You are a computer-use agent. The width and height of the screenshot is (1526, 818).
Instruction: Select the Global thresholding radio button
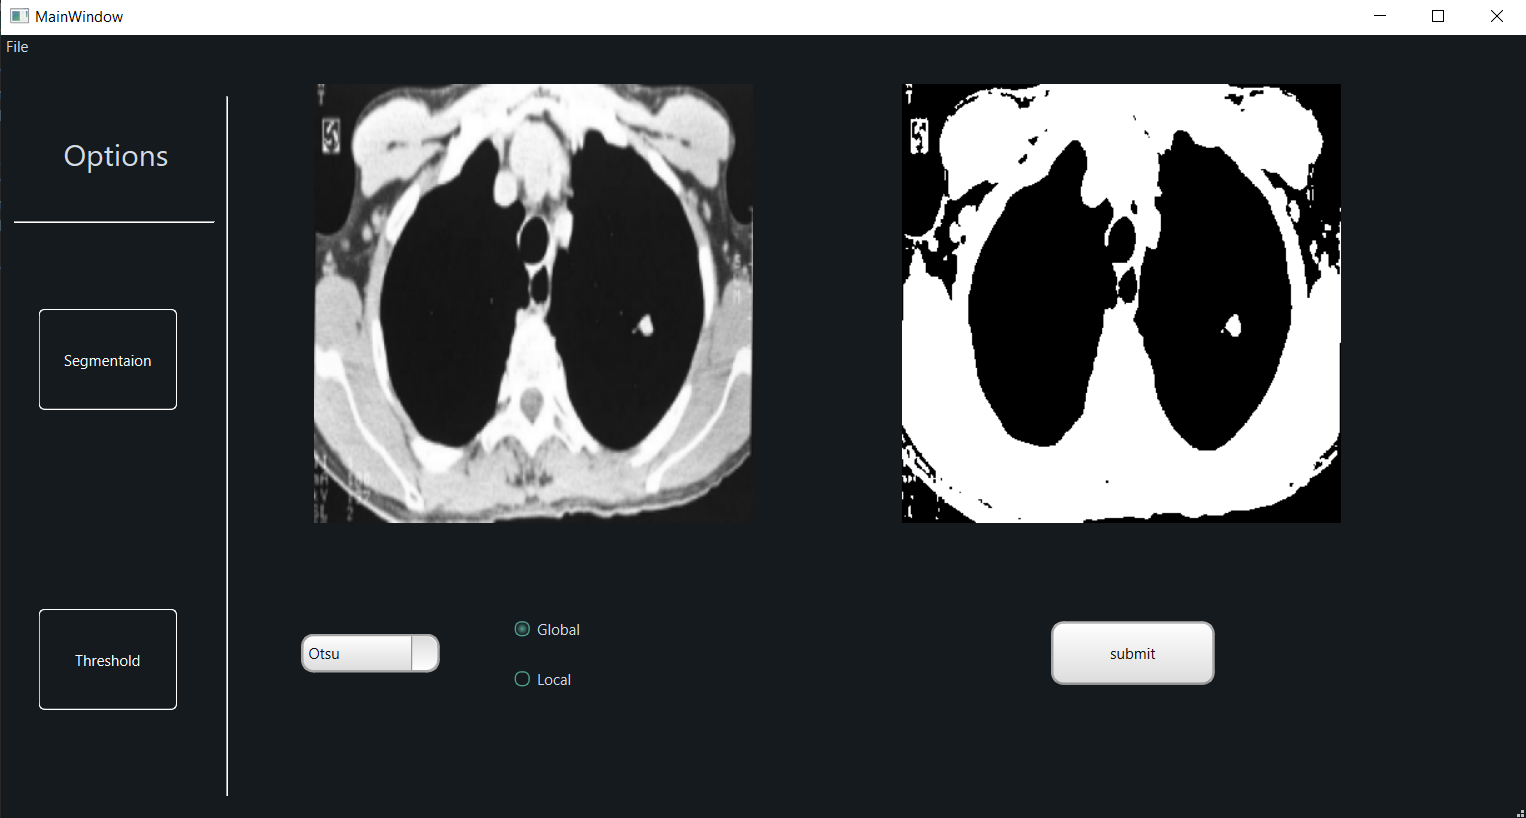pyautogui.click(x=522, y=629)
